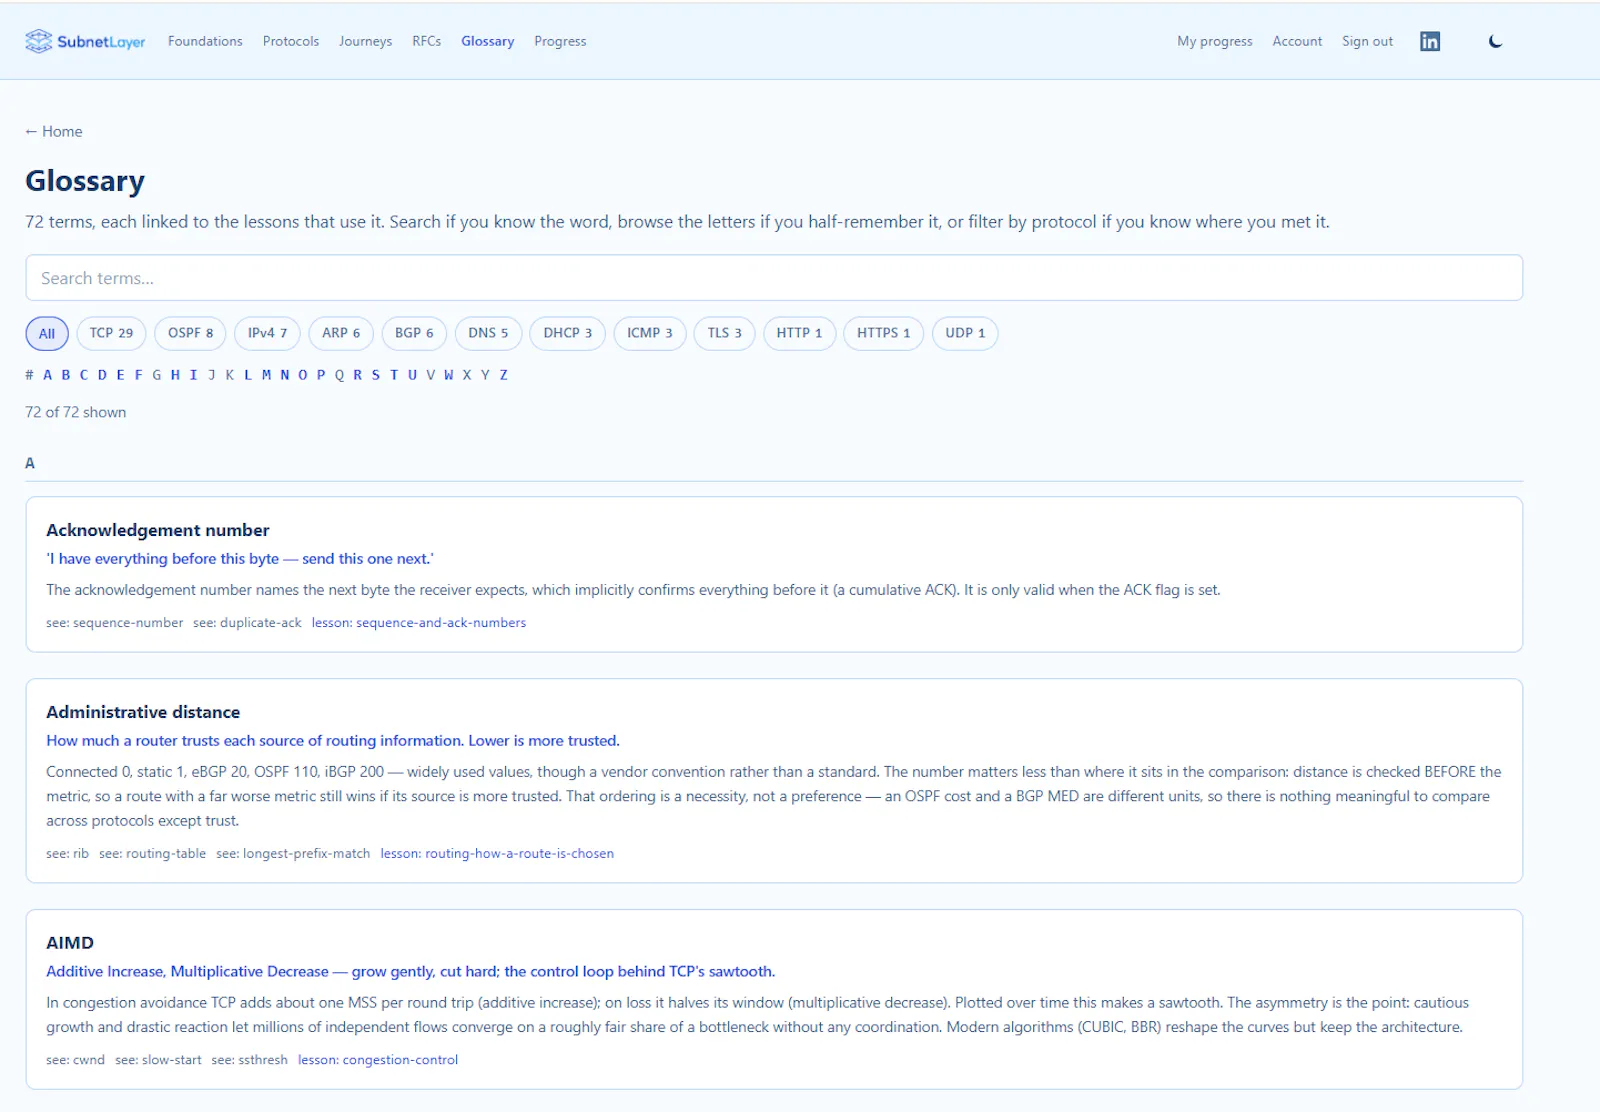
Task: Filter glossary by ARP 6
Action: click(x=341, y=333)
